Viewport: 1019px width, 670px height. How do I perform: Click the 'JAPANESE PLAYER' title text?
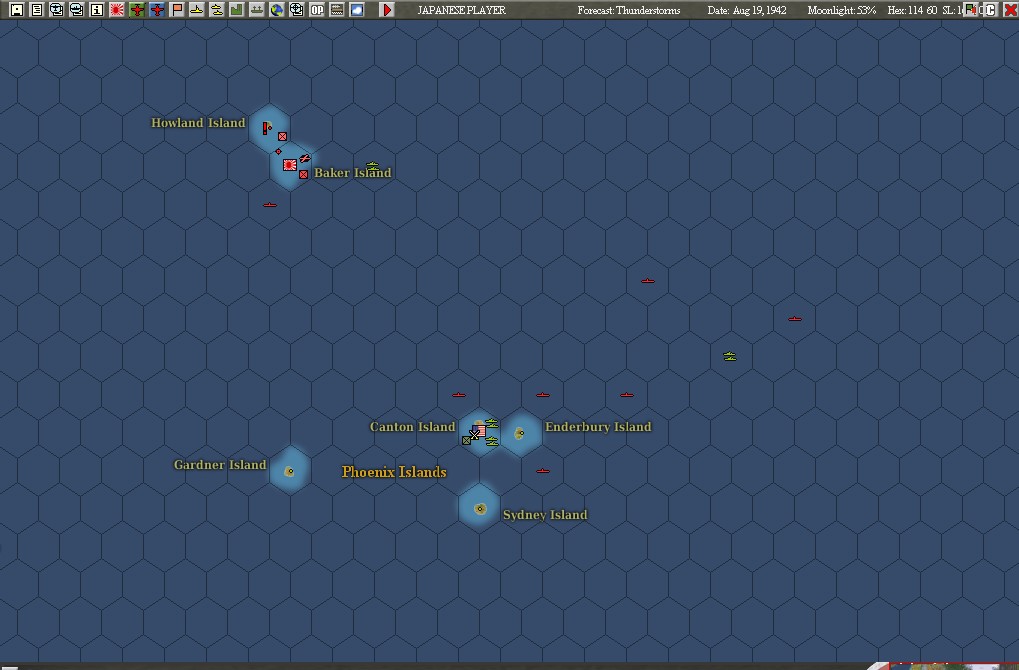[461, 10]
